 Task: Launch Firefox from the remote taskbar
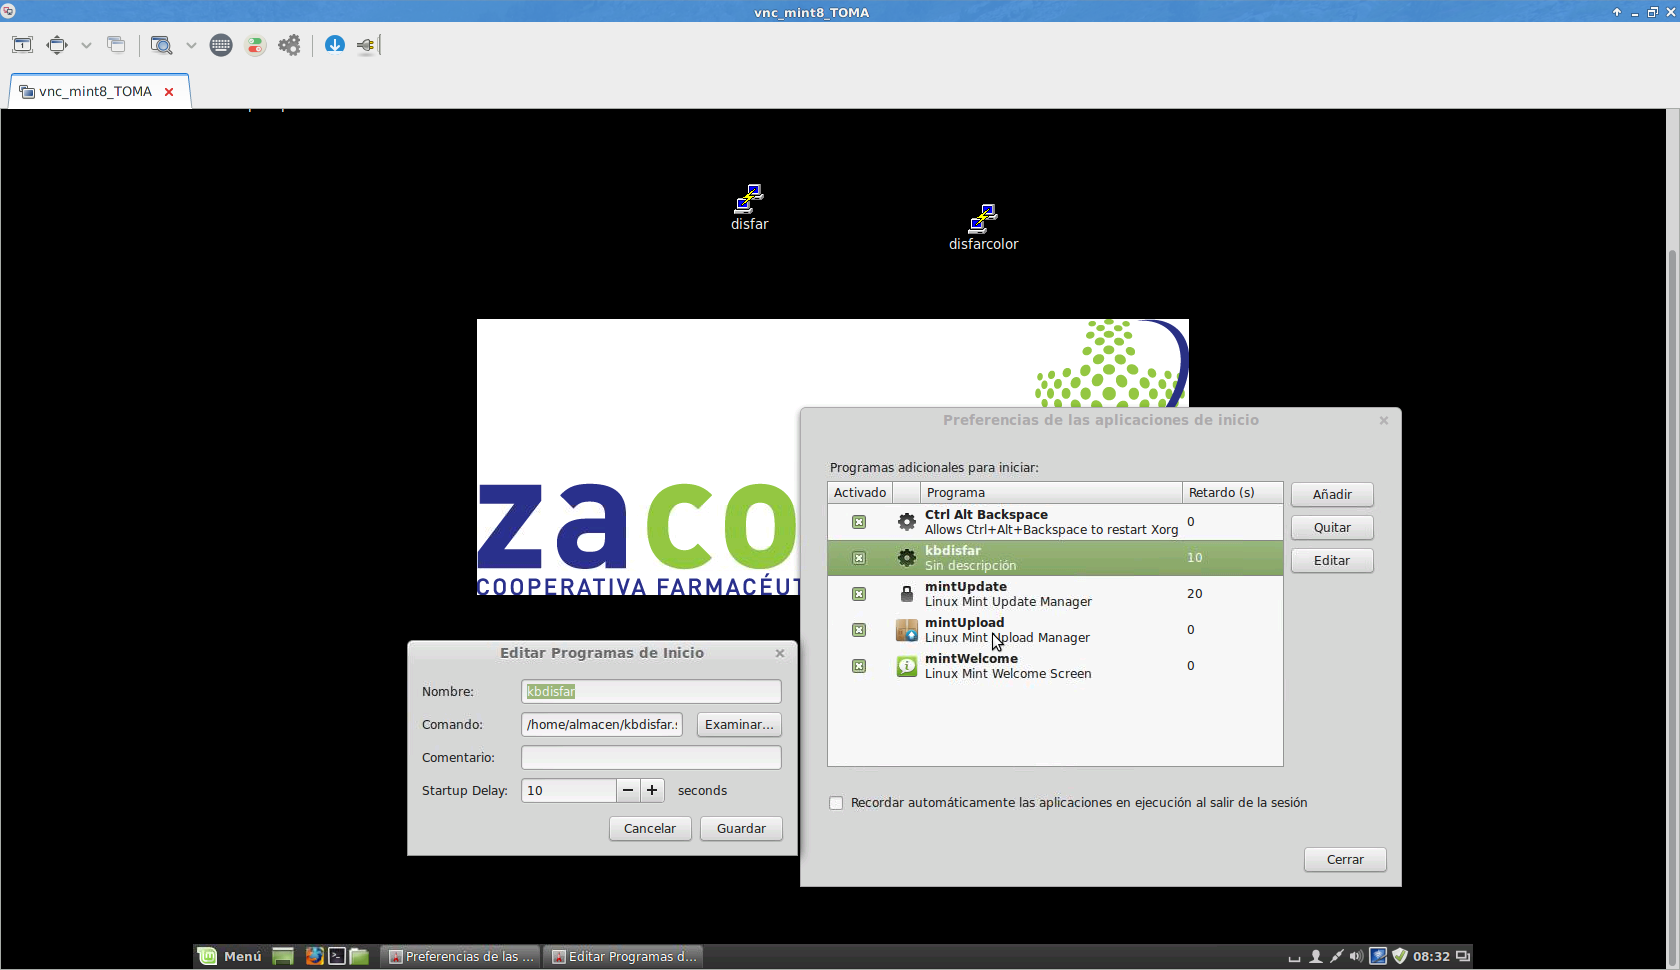pos(314,956)
